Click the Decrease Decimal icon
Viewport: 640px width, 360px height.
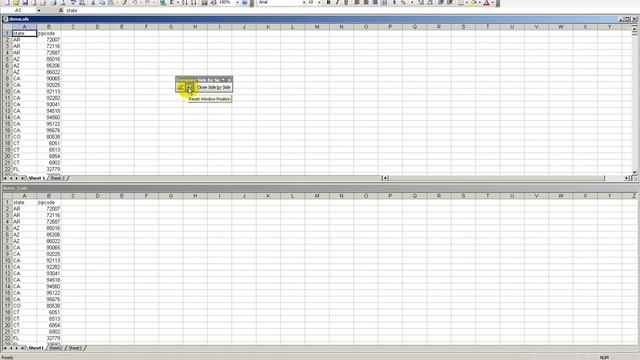click(430, 2)
